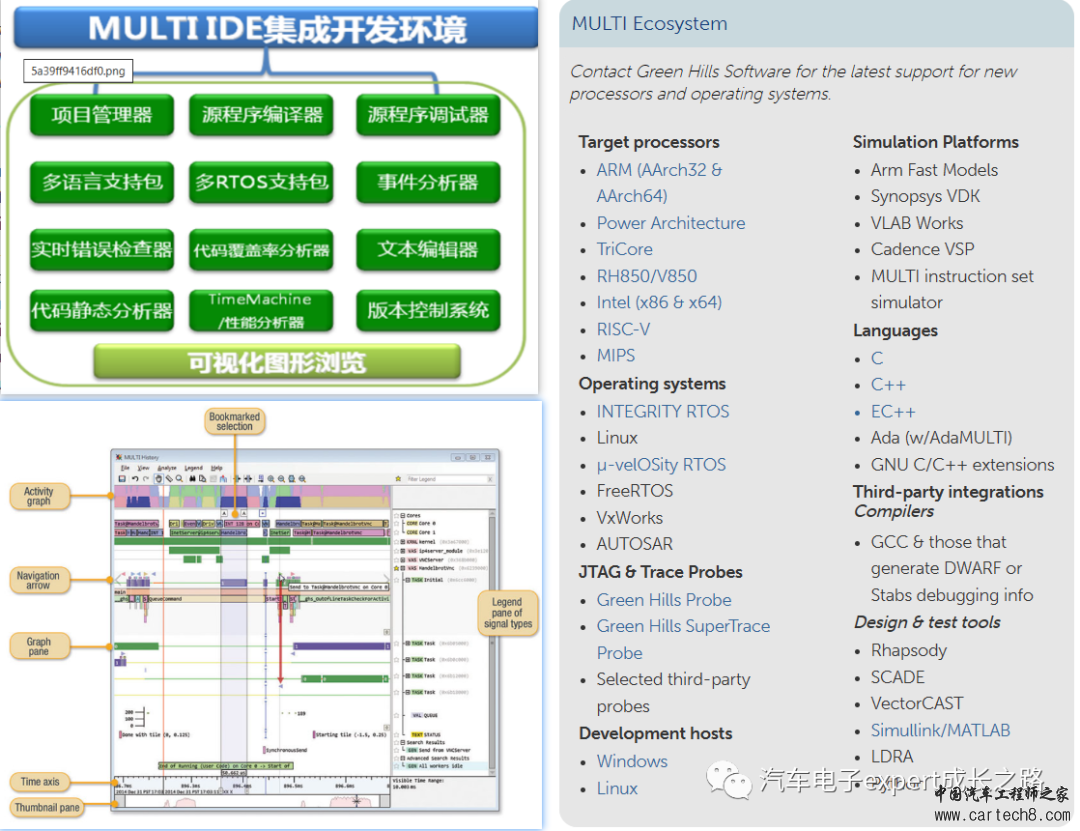Viewport: 1080px width, 831px height.
Task: Open the Power Architecture link
Action: (671, 223)
